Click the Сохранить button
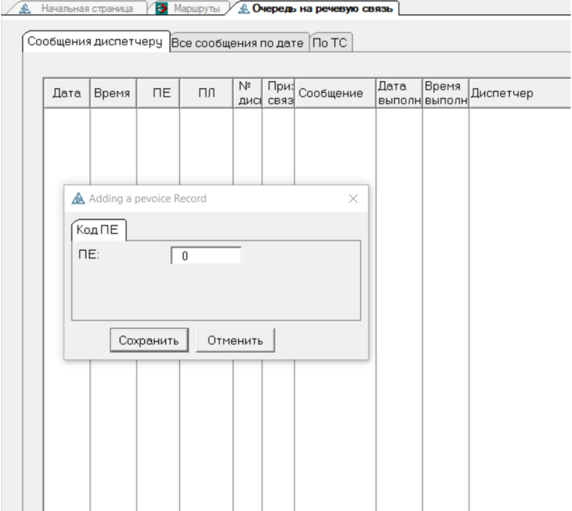572x511 pixels. point(149,340)
